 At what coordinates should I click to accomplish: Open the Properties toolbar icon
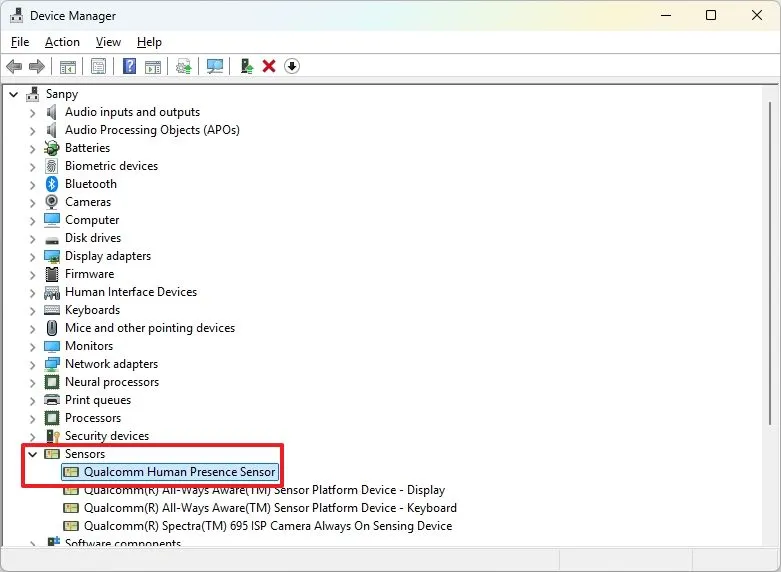pyautogui.click(x=98, y=66)
